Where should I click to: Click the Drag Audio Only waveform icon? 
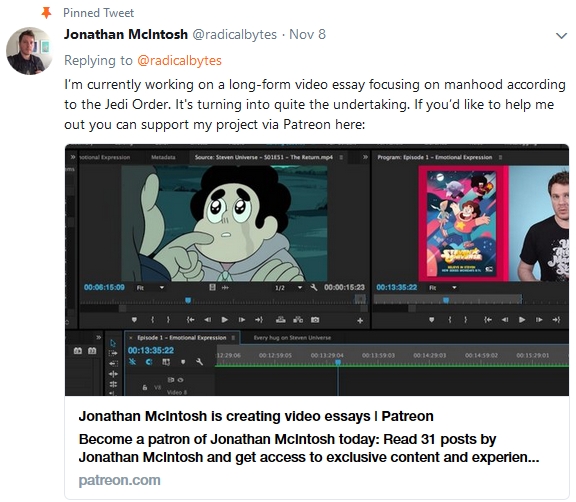click(x=226, y=288)
